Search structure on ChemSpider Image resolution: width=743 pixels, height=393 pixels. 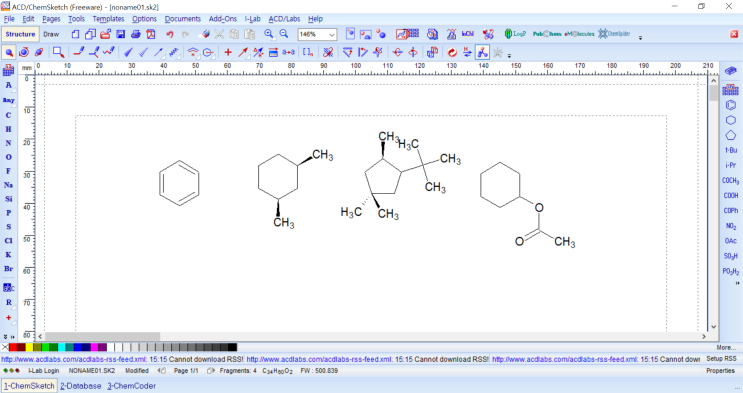pos(614,34)
